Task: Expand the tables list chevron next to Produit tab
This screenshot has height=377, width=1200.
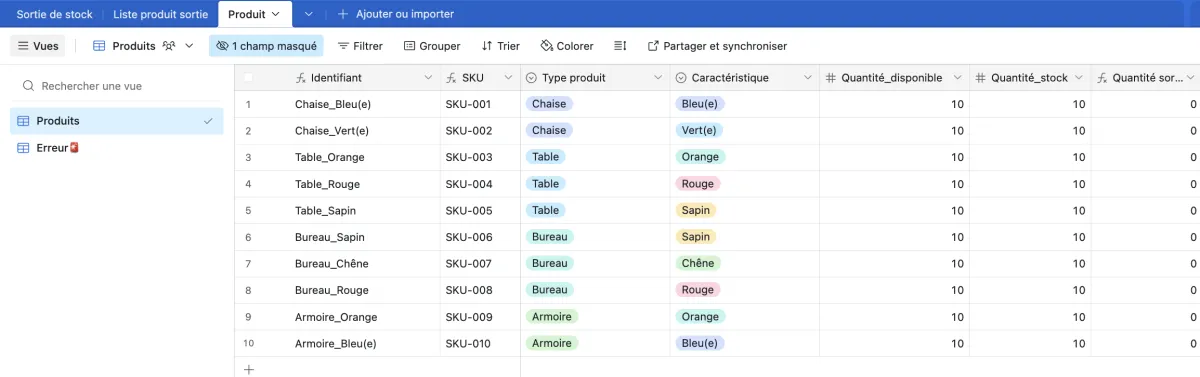Action: click(x=308, y=14)
